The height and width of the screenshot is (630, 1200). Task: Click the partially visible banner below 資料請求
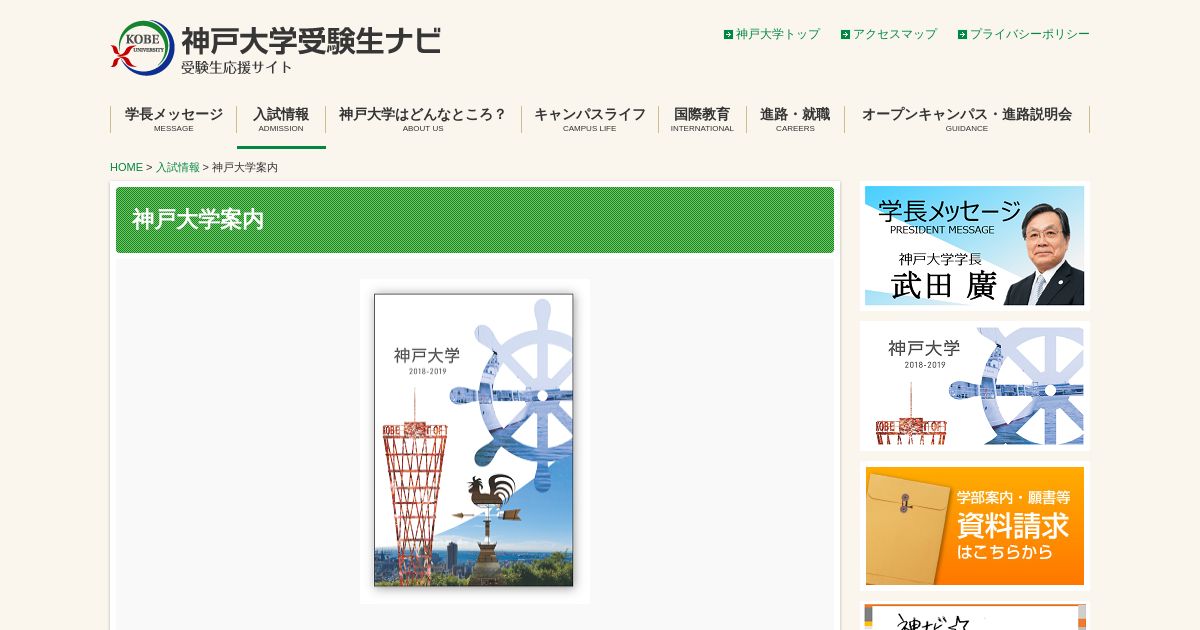point(974,616)
